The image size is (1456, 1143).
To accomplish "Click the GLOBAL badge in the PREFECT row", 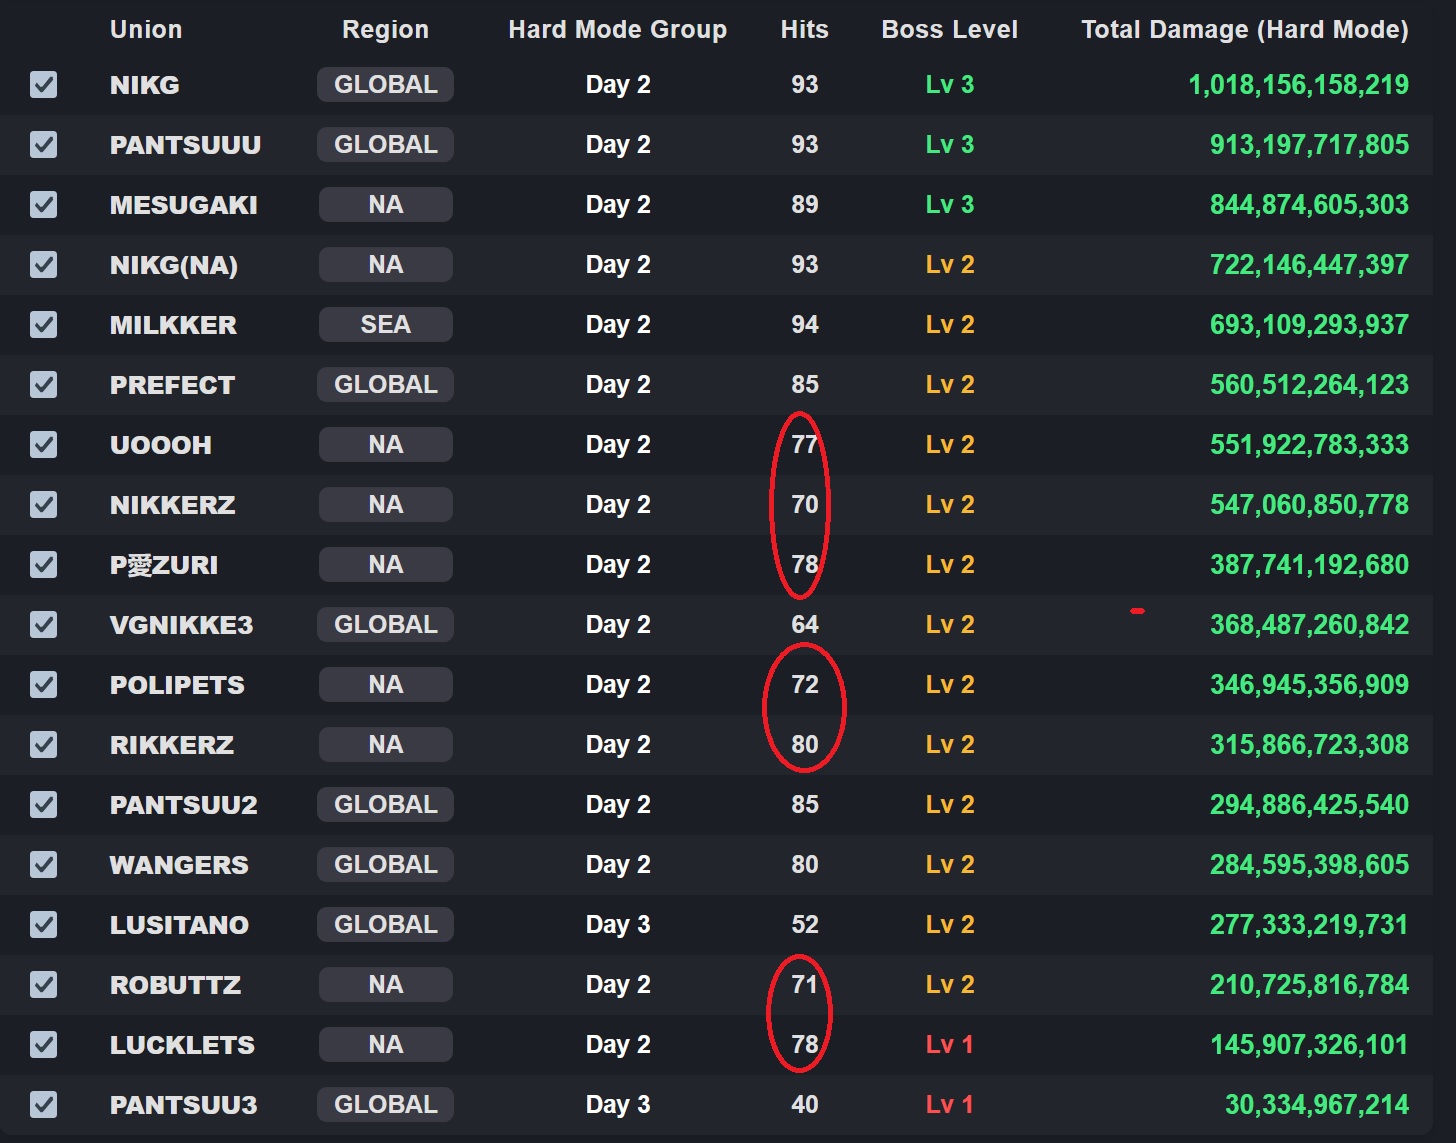I will (x=385, y=385).
